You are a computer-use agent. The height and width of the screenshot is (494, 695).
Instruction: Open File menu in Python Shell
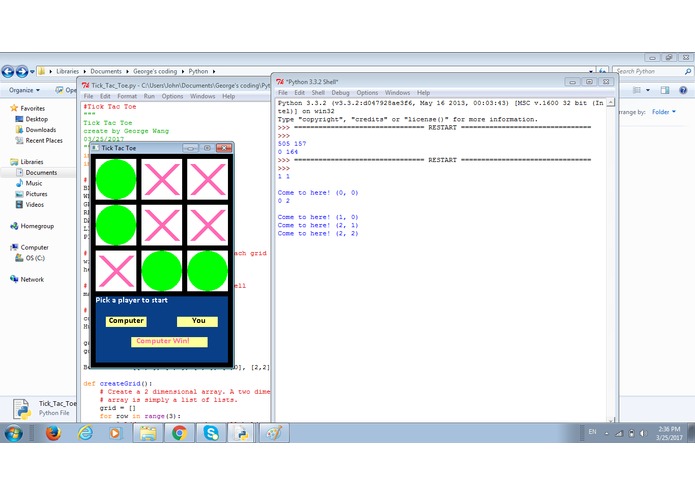283,93
